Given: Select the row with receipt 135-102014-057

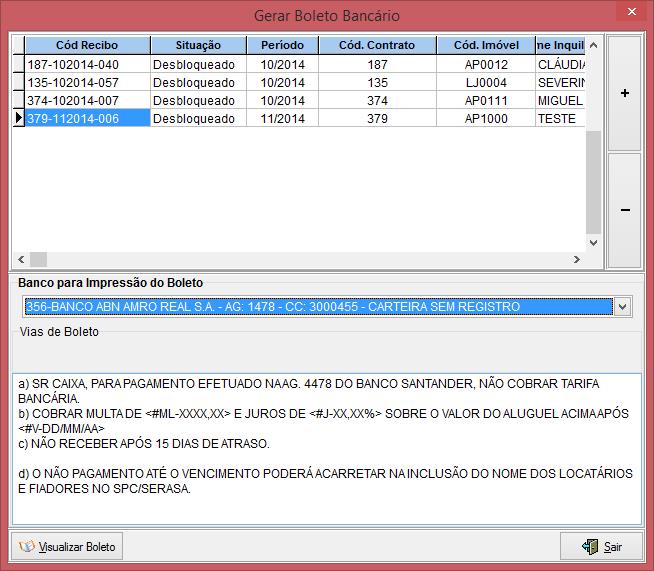Looking at the screenshot, I should [x=88, y=82].
